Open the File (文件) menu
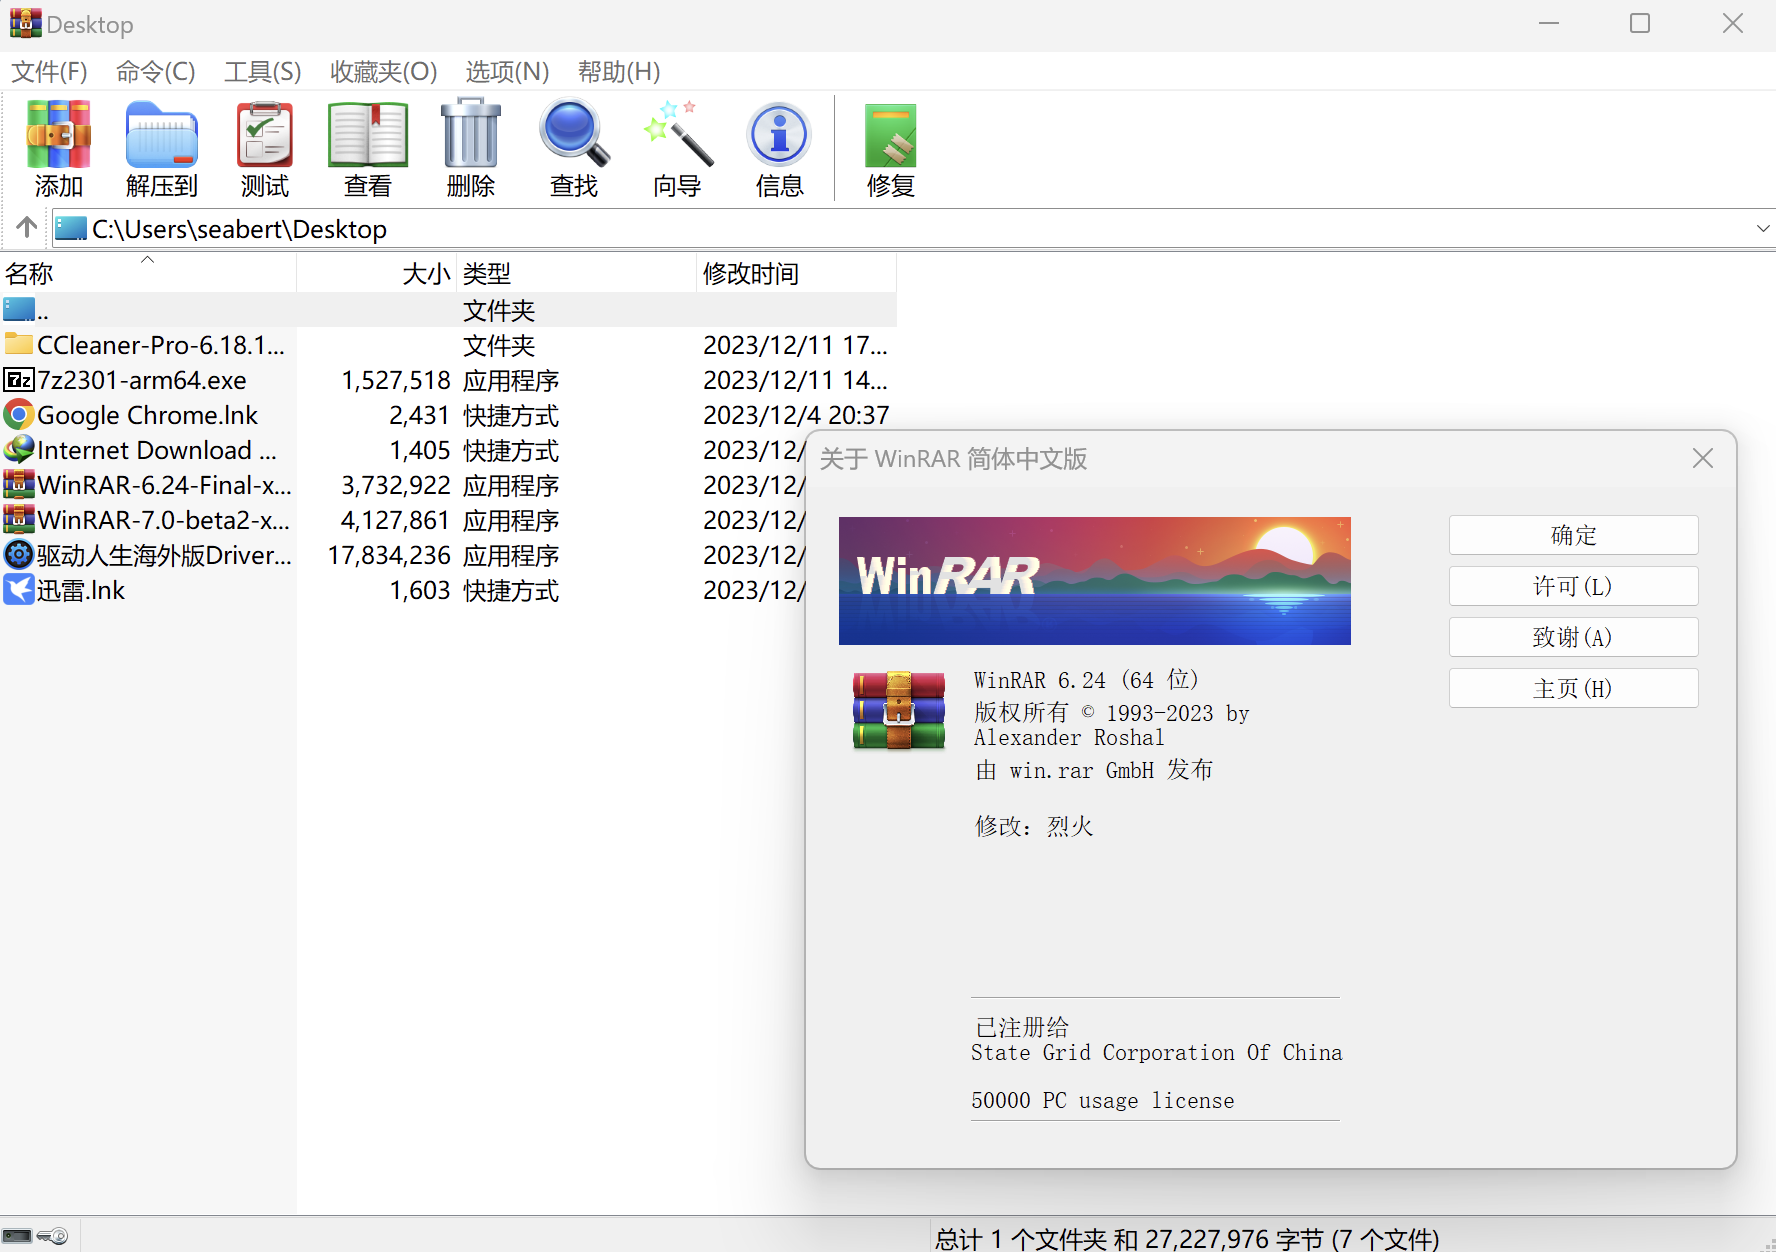Image resolution: width=1776 pixels, height=1252 pixels. point(49,72)
